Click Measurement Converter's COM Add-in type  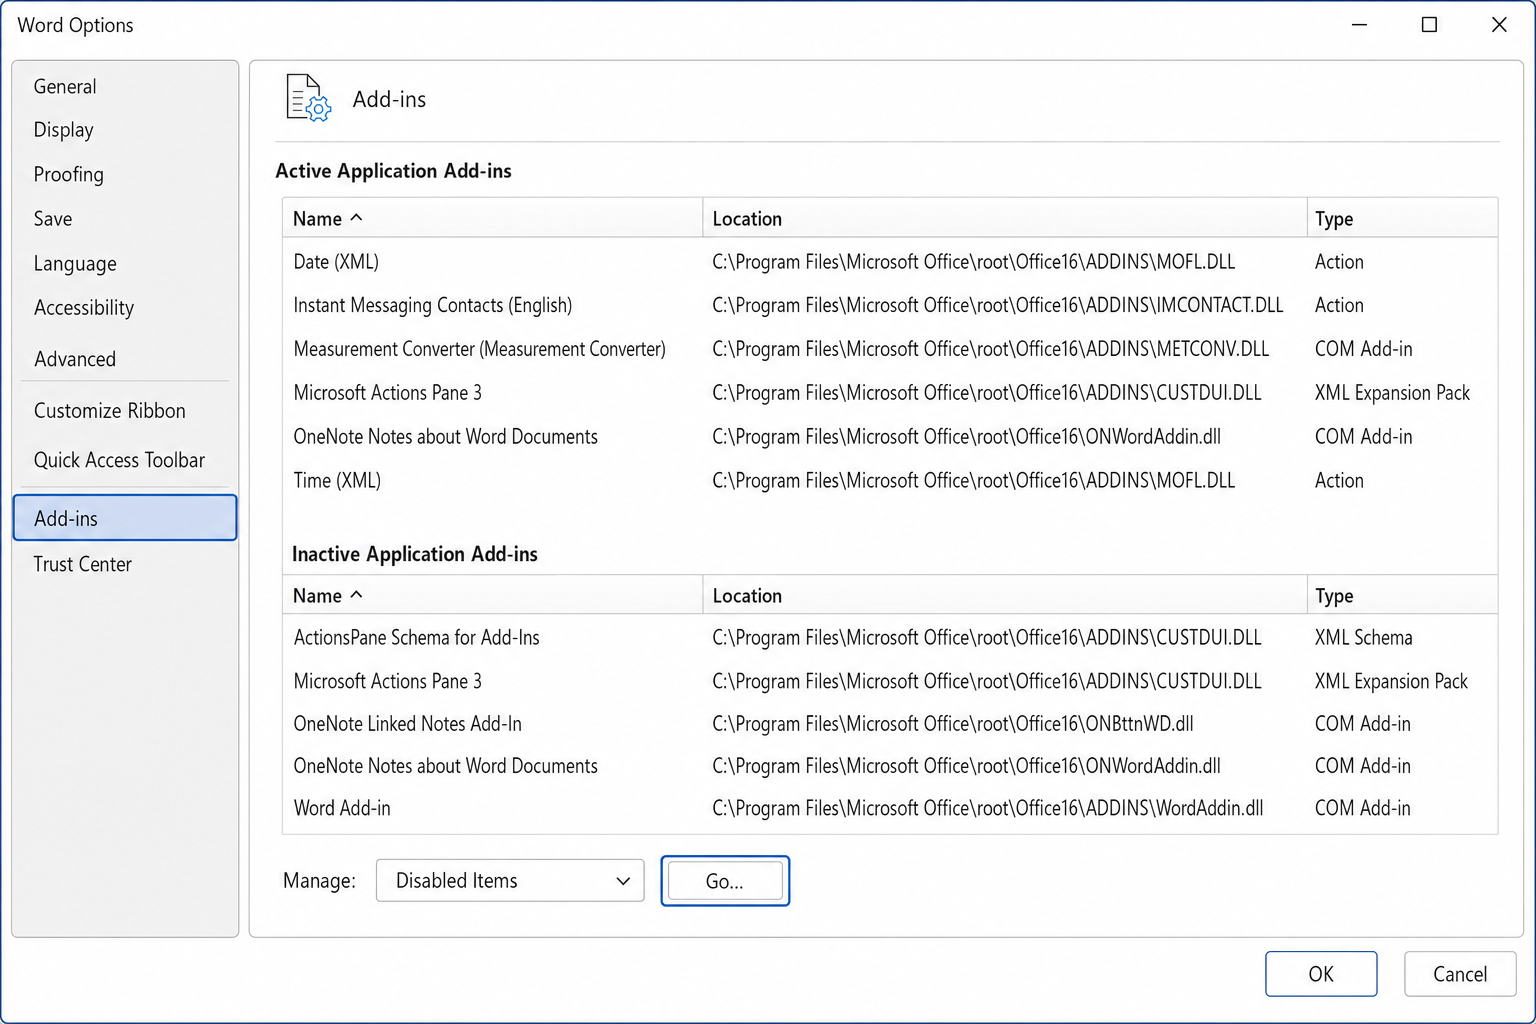coord(1363,349)
